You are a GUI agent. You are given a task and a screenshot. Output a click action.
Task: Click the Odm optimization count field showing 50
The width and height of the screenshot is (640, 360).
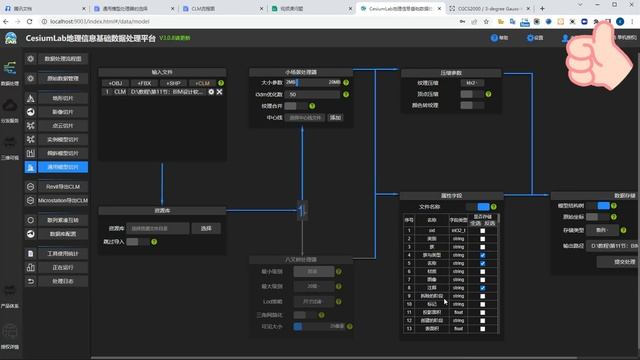pyautogui.click(x=312, y=94)
